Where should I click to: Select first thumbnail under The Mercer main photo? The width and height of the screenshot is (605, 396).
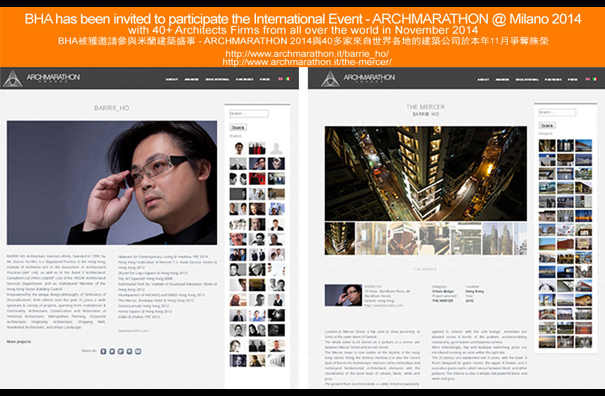tap(340, 239)
